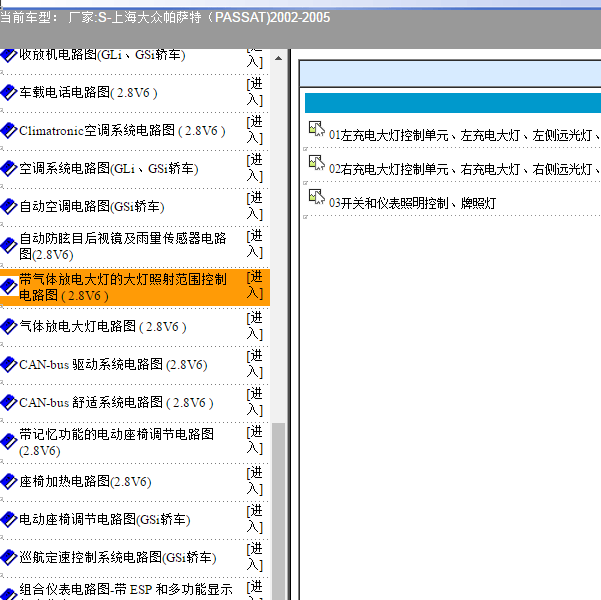Click the book icon beside 电动座椅调节电路图(GSi轿车)
The width and height of the screenshot is (601, 600).
[x=8, y=519]
